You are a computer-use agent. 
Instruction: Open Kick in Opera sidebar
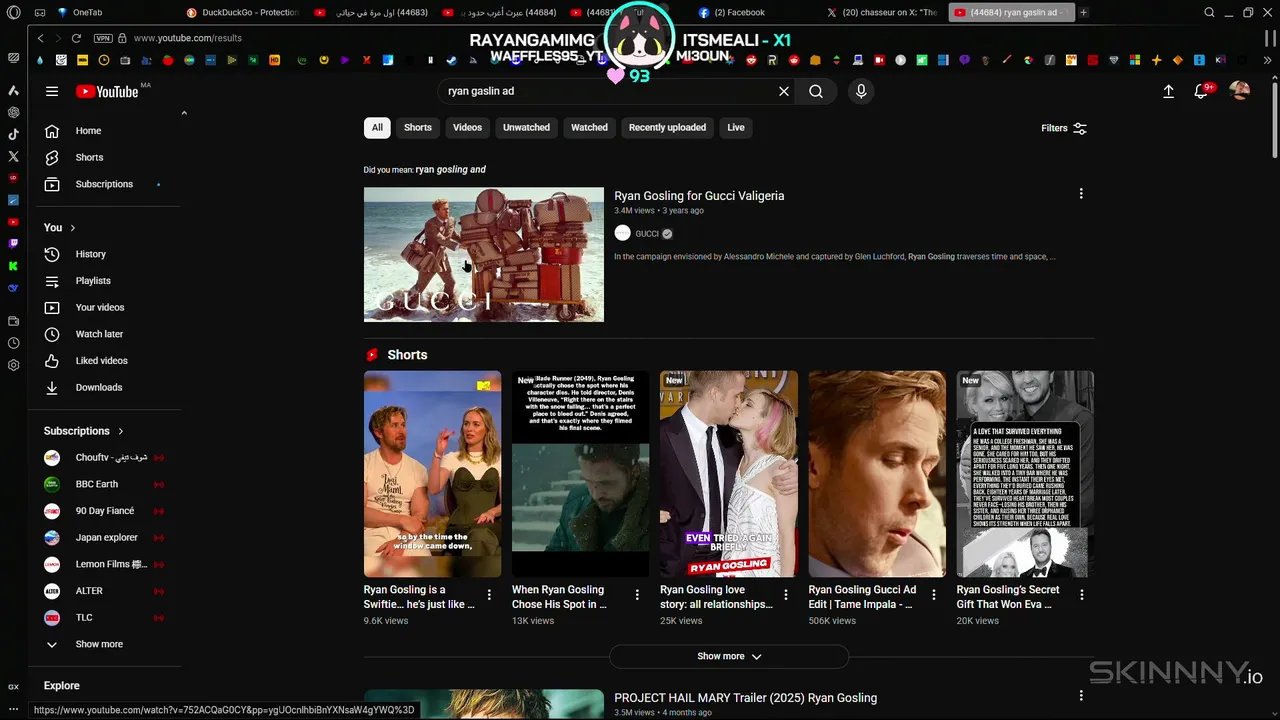pos(13,265)
